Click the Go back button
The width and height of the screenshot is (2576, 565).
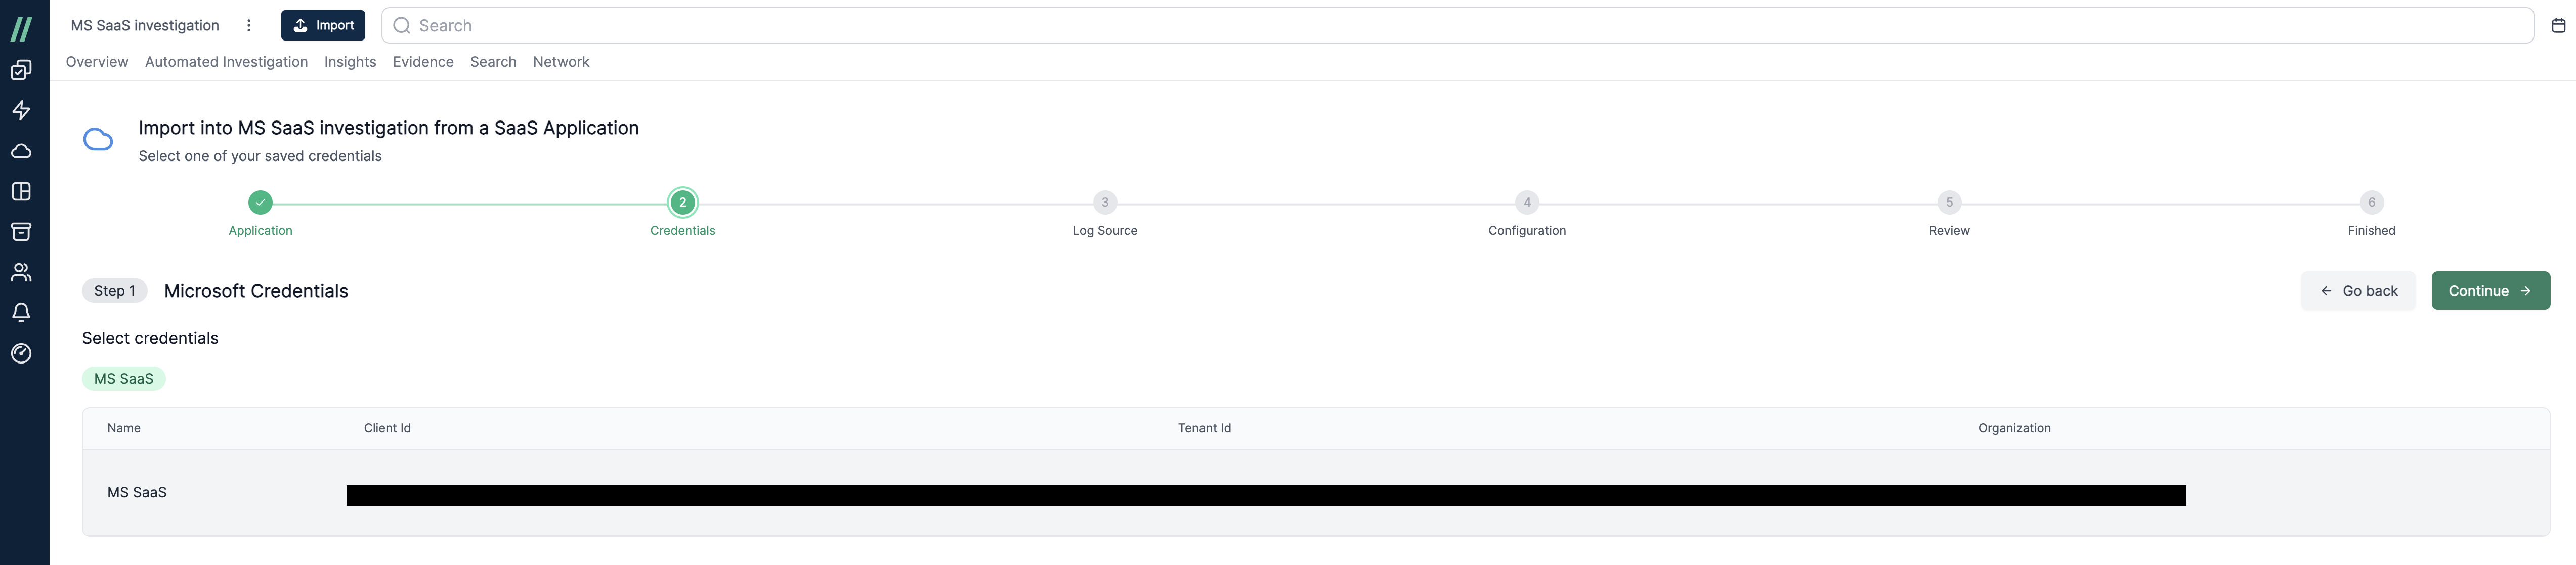[x=2359, y=291]
